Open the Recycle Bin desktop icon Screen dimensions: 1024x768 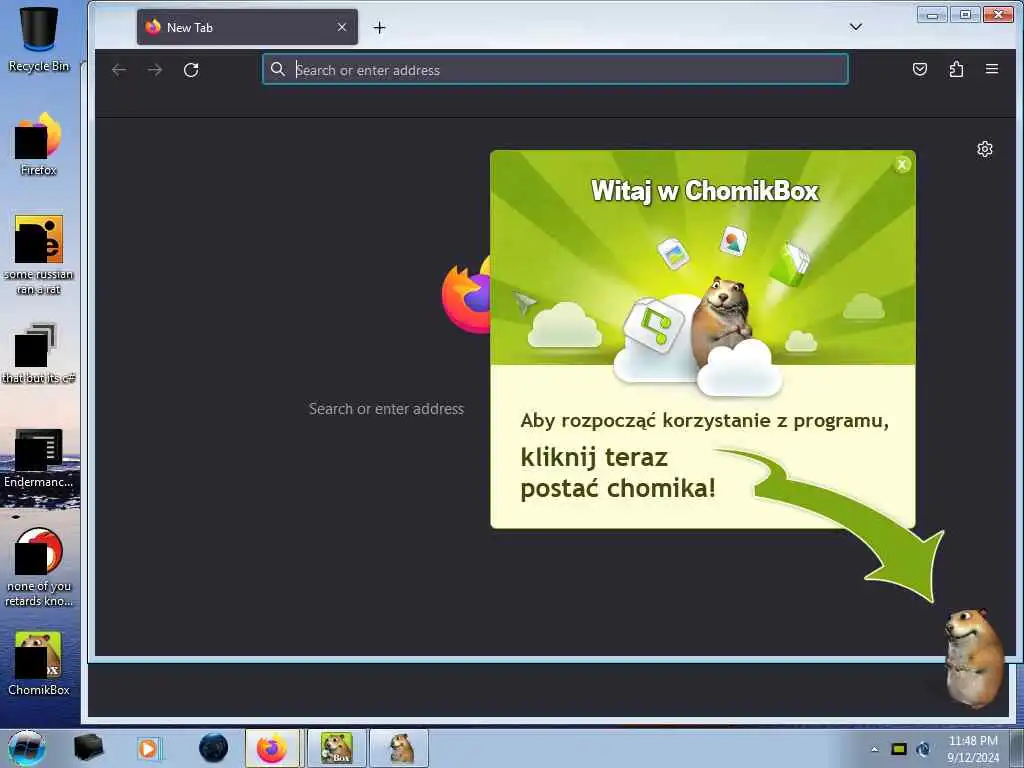click(39, 37)
